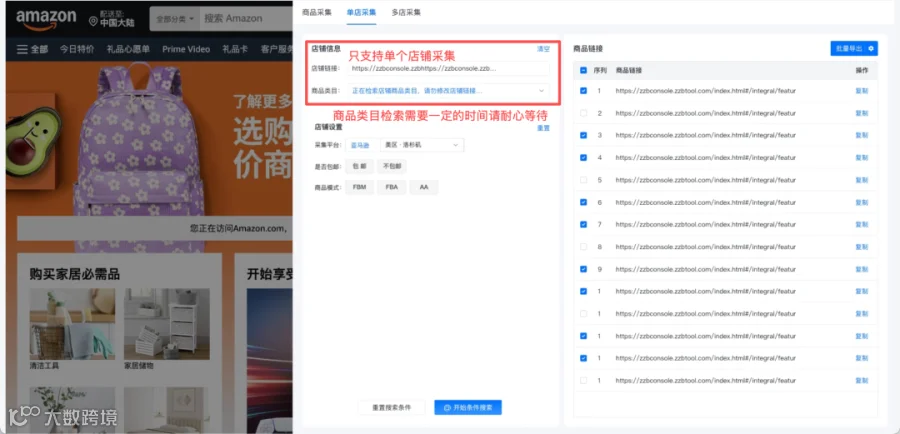The image size is (900, 434).
Task: Uncheck the checkbox for row 7
Action: pyautogui.click(x=584, y=224)
